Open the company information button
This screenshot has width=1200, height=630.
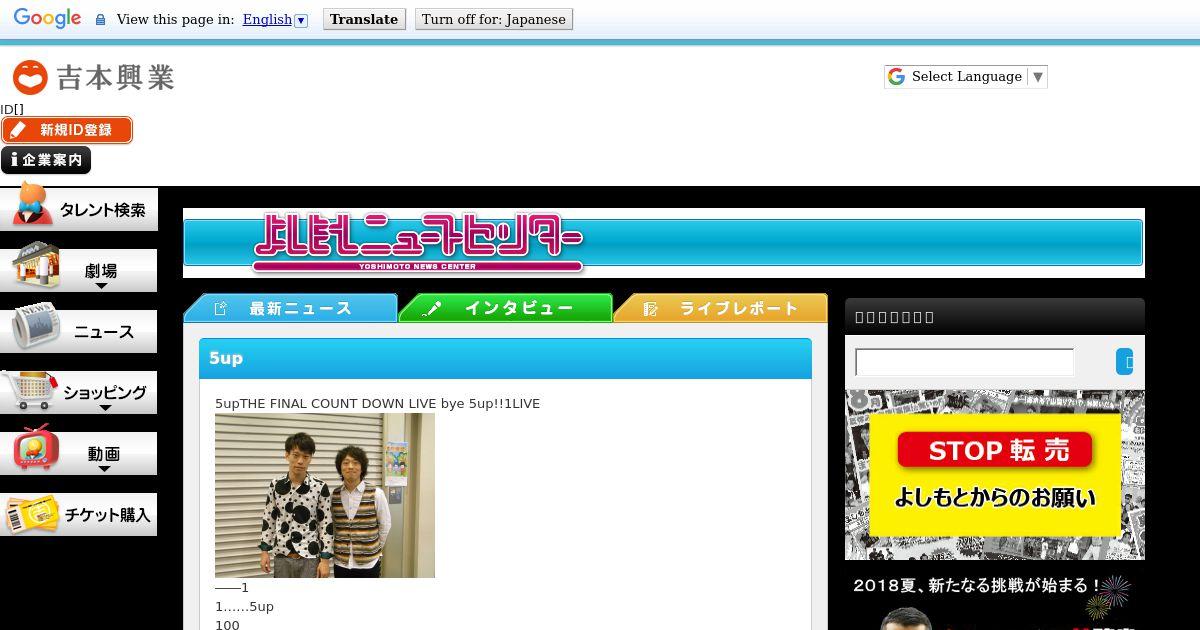pyautogui.click(x=46, y=160)
